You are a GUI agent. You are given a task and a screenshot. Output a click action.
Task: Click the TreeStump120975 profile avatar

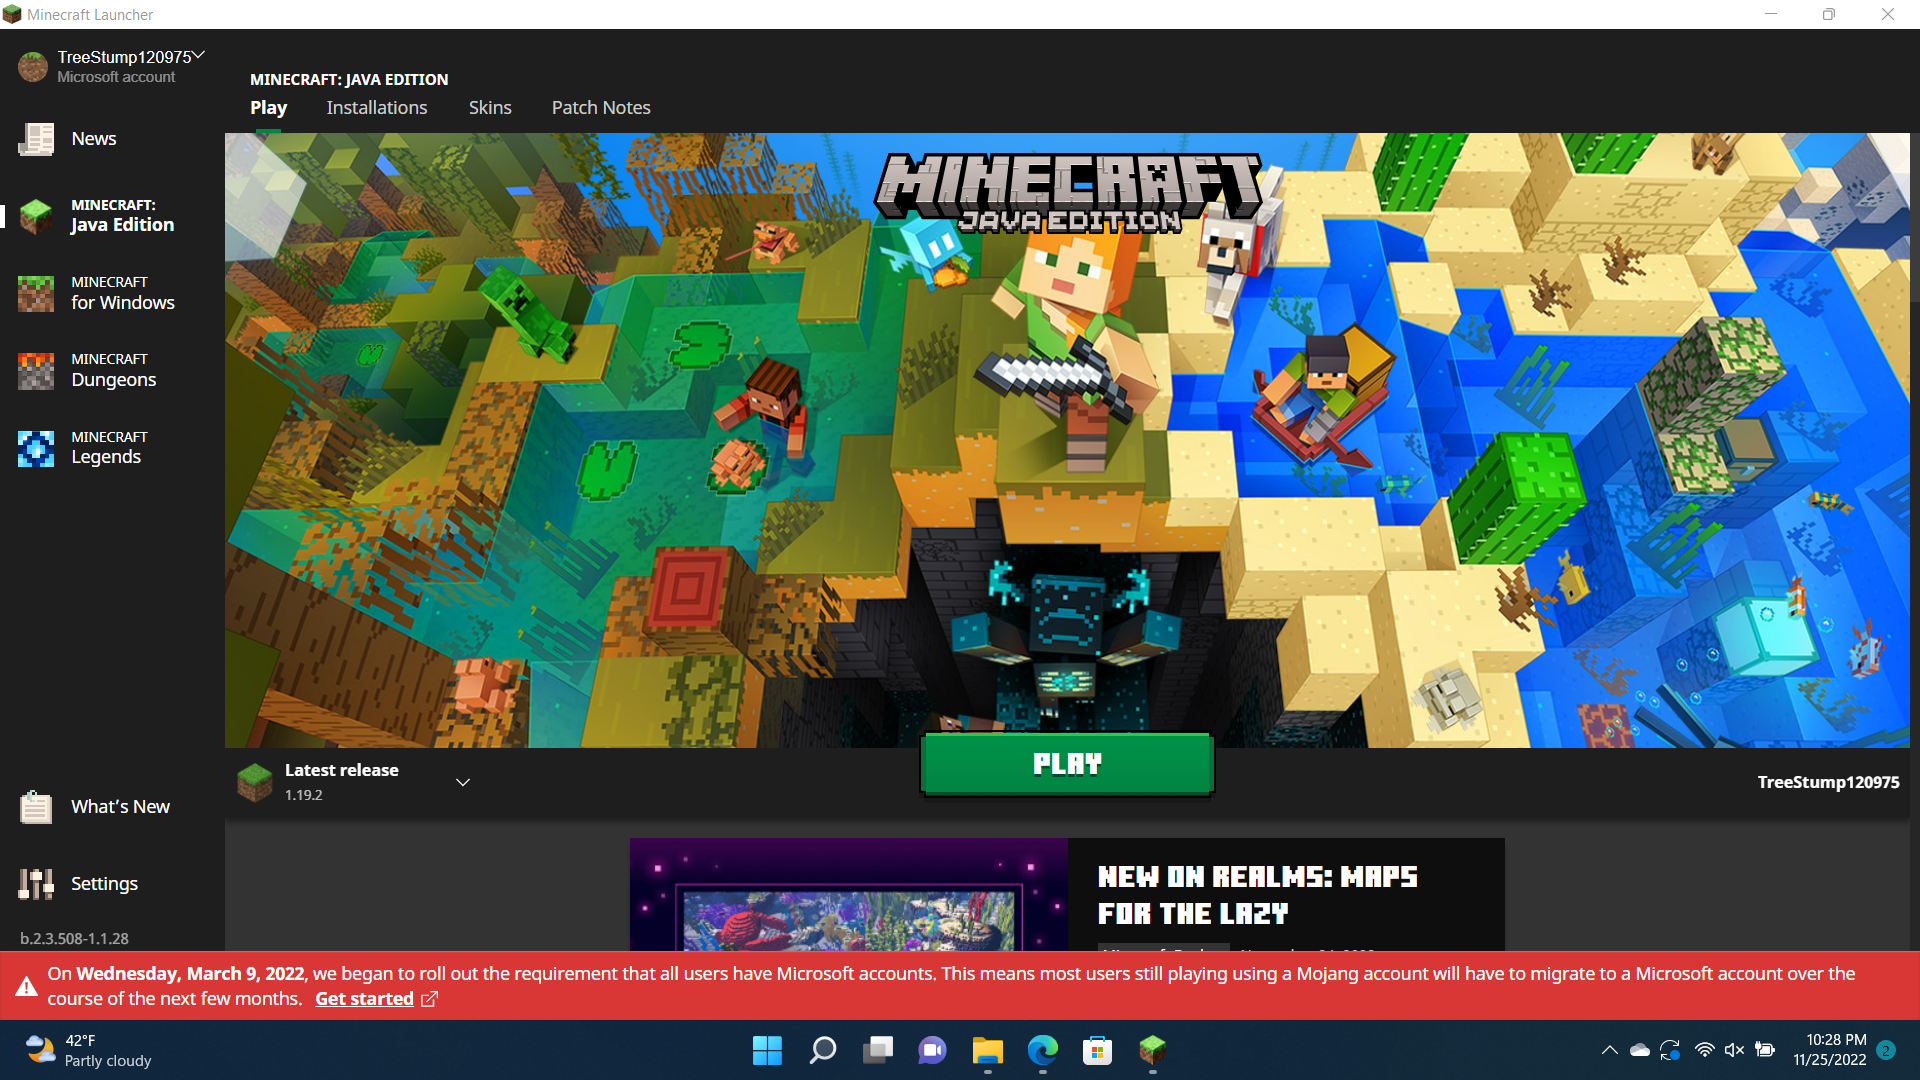pos(33,66)
